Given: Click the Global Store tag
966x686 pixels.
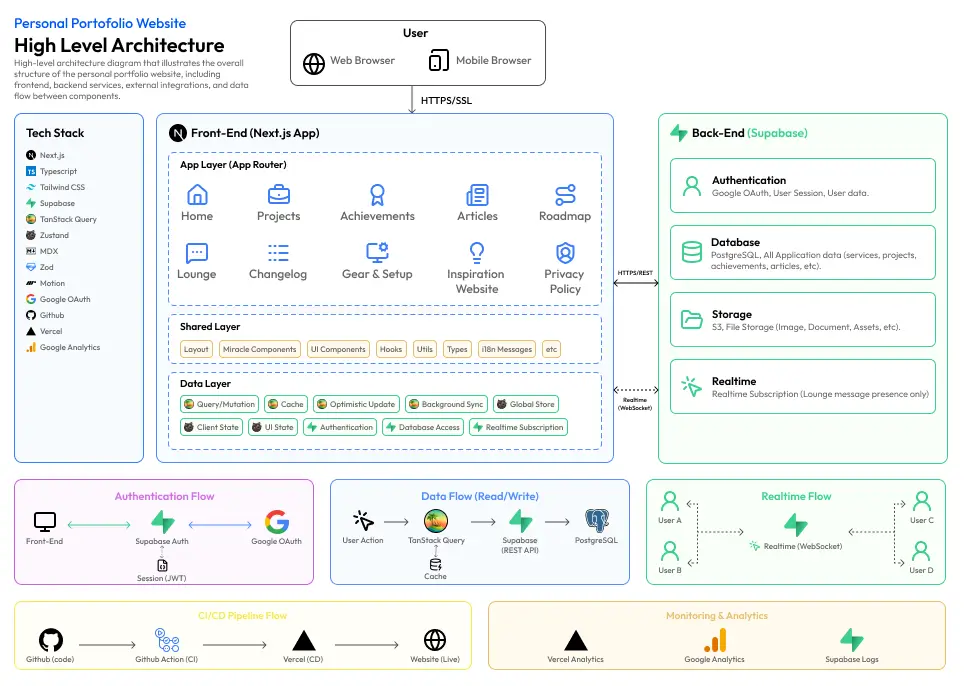Looking at the screenshot, I should (x=526, y=404).
